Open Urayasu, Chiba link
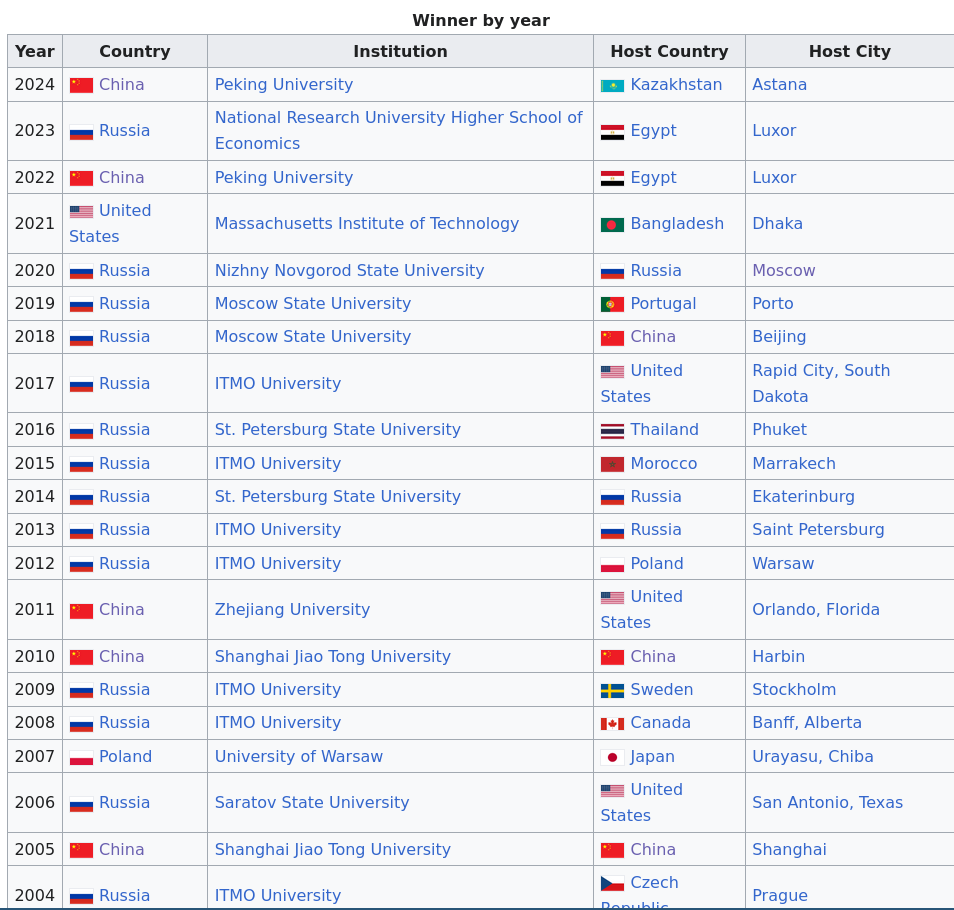 point(813,757)
